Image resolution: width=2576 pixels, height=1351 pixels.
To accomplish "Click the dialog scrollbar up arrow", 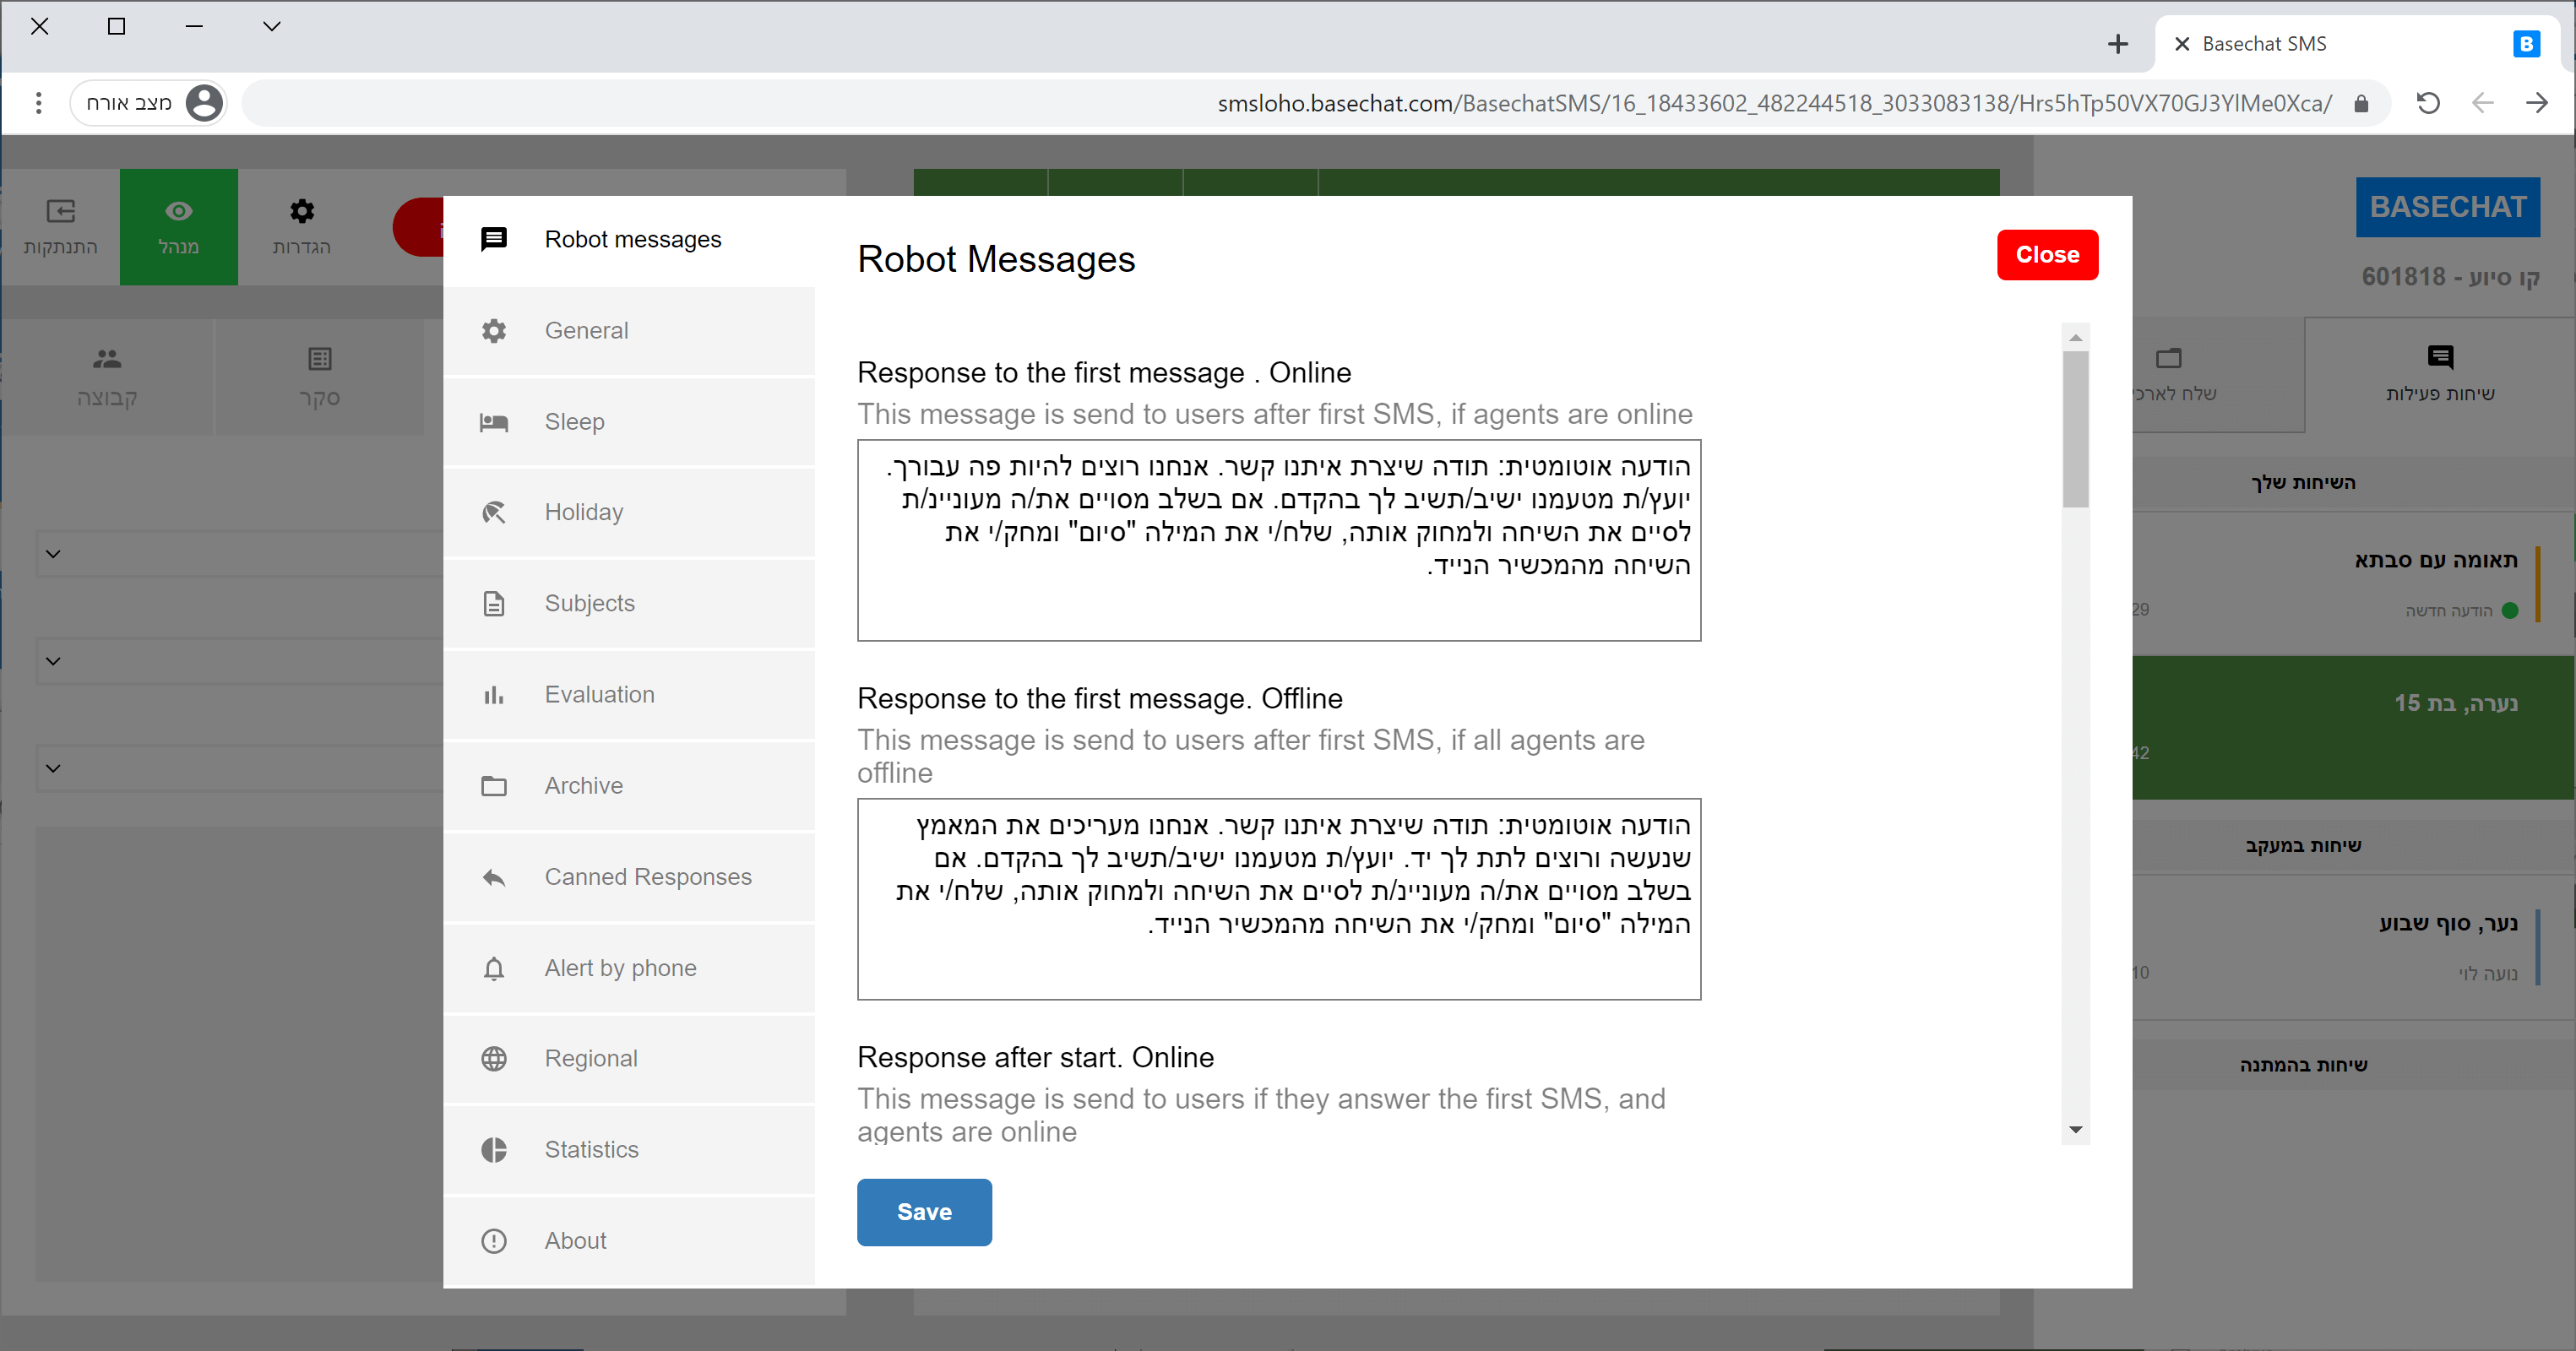I will (2075, 338).
